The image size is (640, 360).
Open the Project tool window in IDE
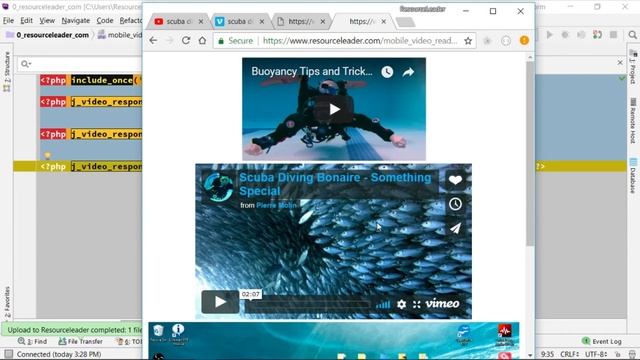[633, 67]
